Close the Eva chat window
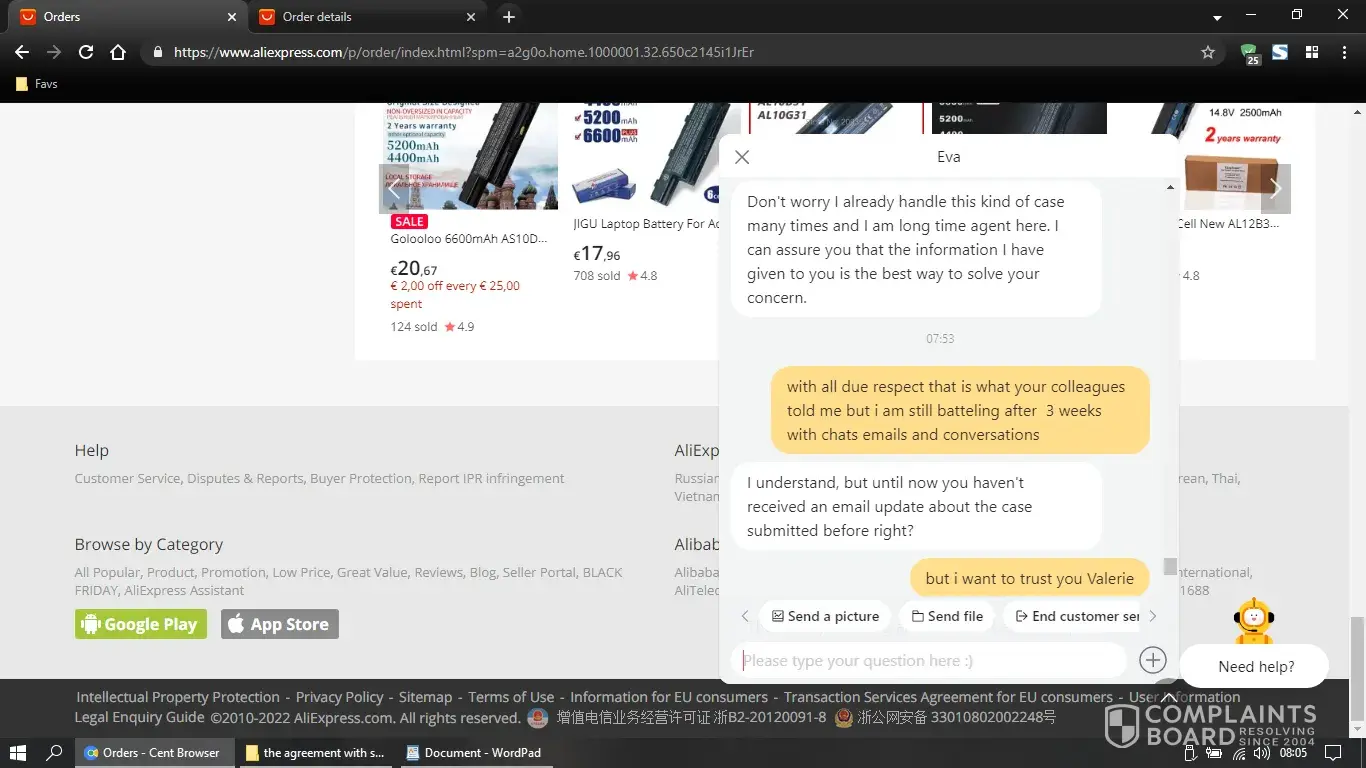 click(x=742, y=157)
